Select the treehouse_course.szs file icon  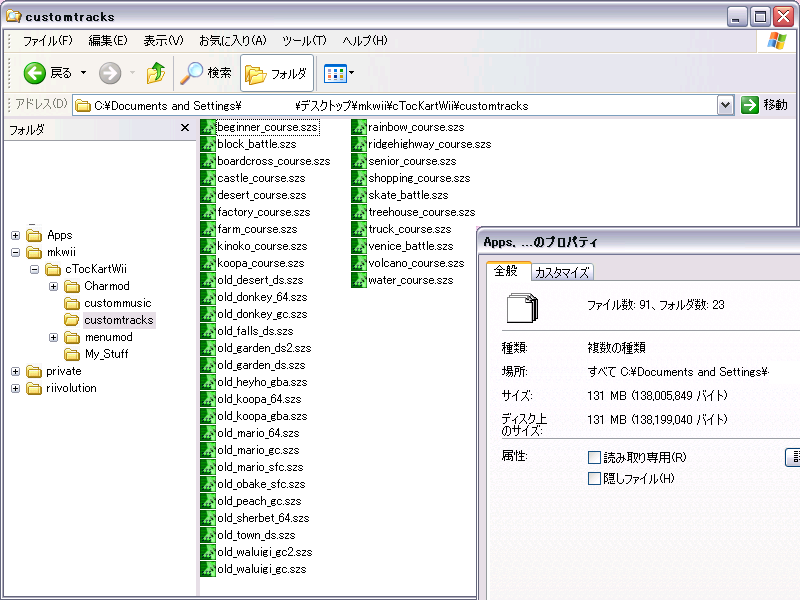point(359,212)
